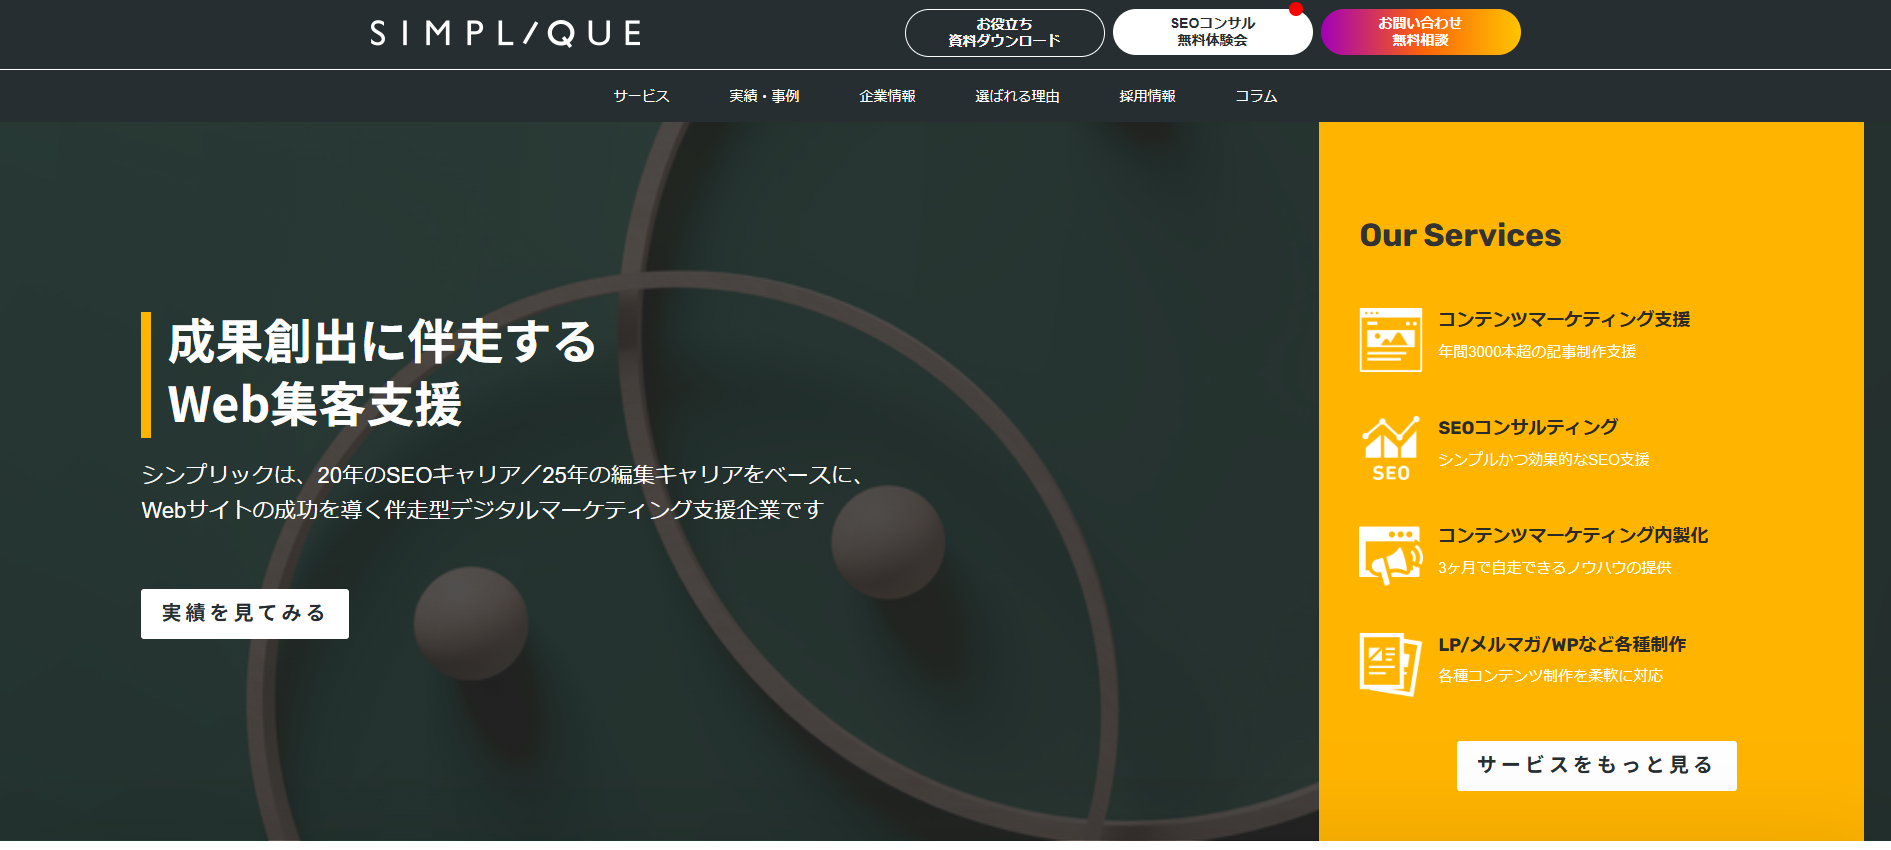The image size is (1891, 850).
Task: Click the megaphone in-house marketing icon
Action: coord(1390,555)
